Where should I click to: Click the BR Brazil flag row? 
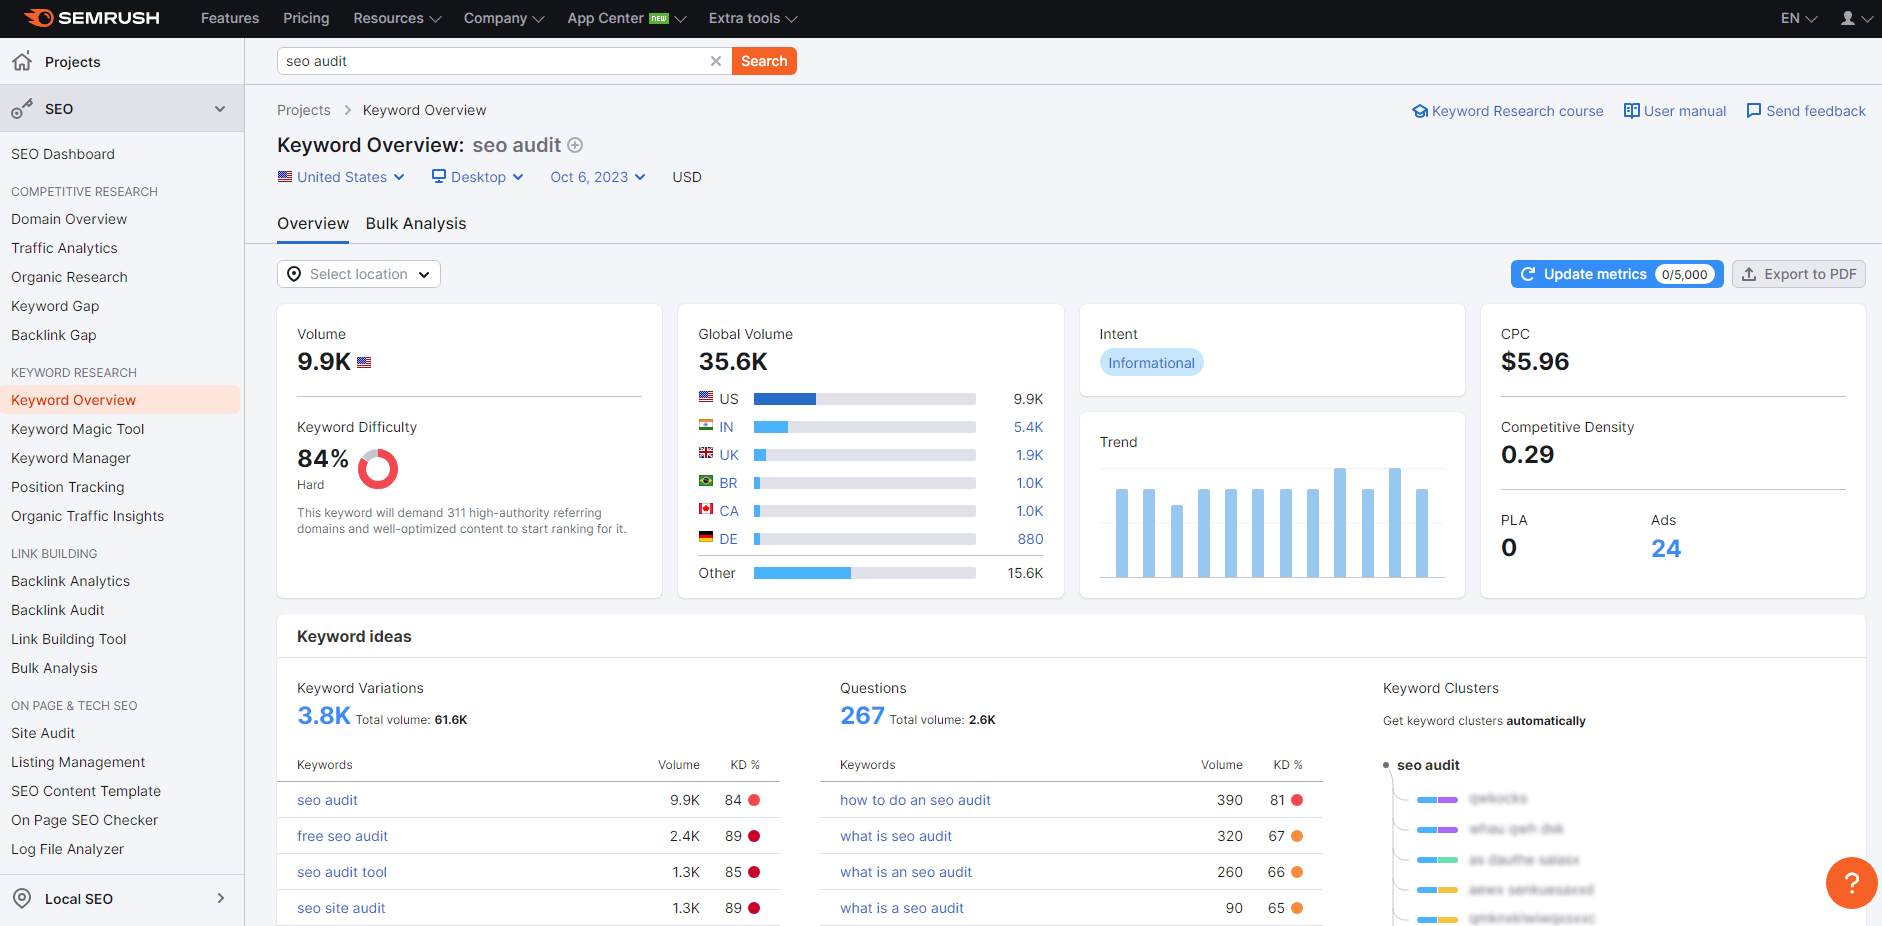tap(871, 483)
